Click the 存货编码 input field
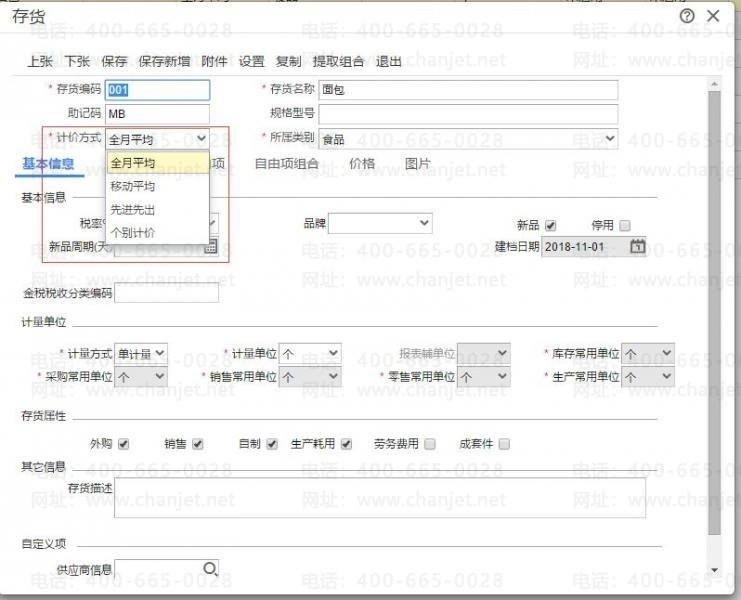The width and height of the screenshot is (741, 600). point(157,90)
